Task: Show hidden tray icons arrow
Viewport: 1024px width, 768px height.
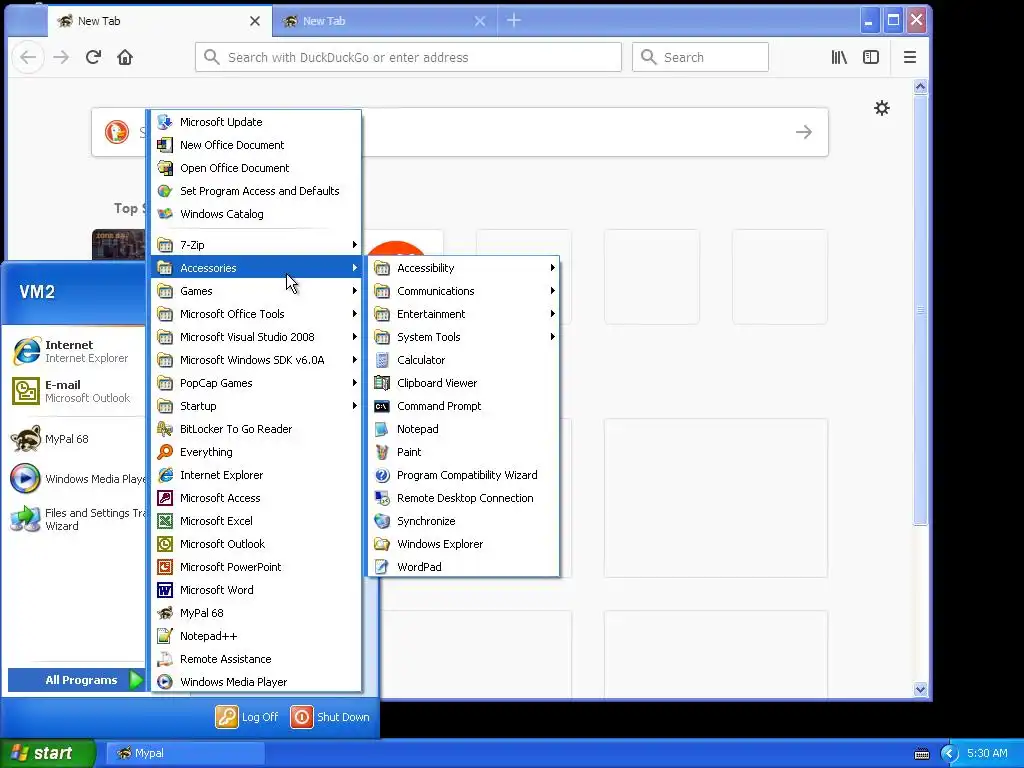Action: (950, 754)
